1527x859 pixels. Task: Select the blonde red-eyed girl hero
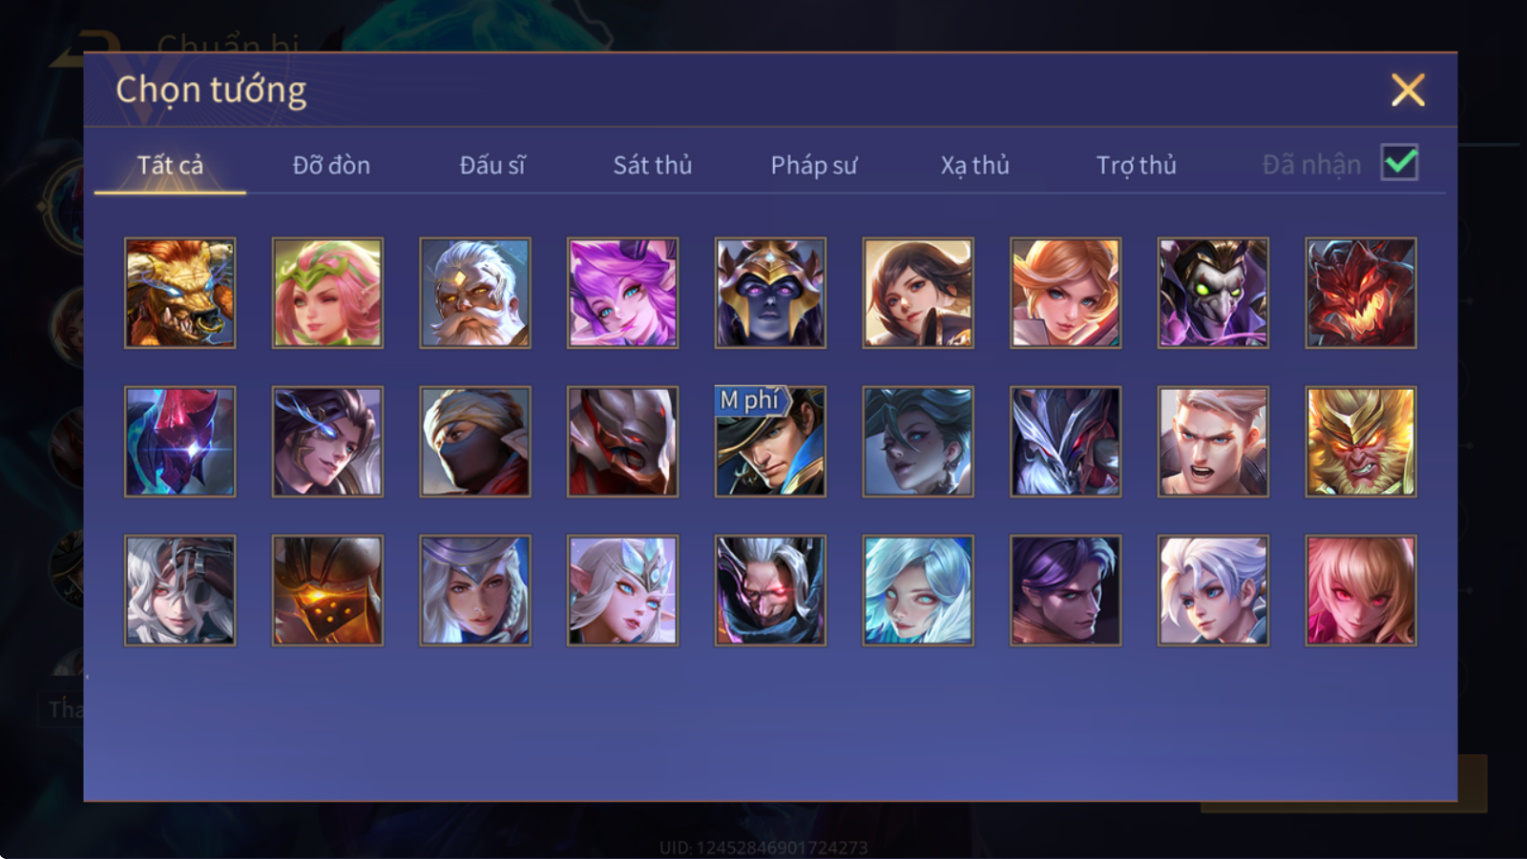(1361, 590)
